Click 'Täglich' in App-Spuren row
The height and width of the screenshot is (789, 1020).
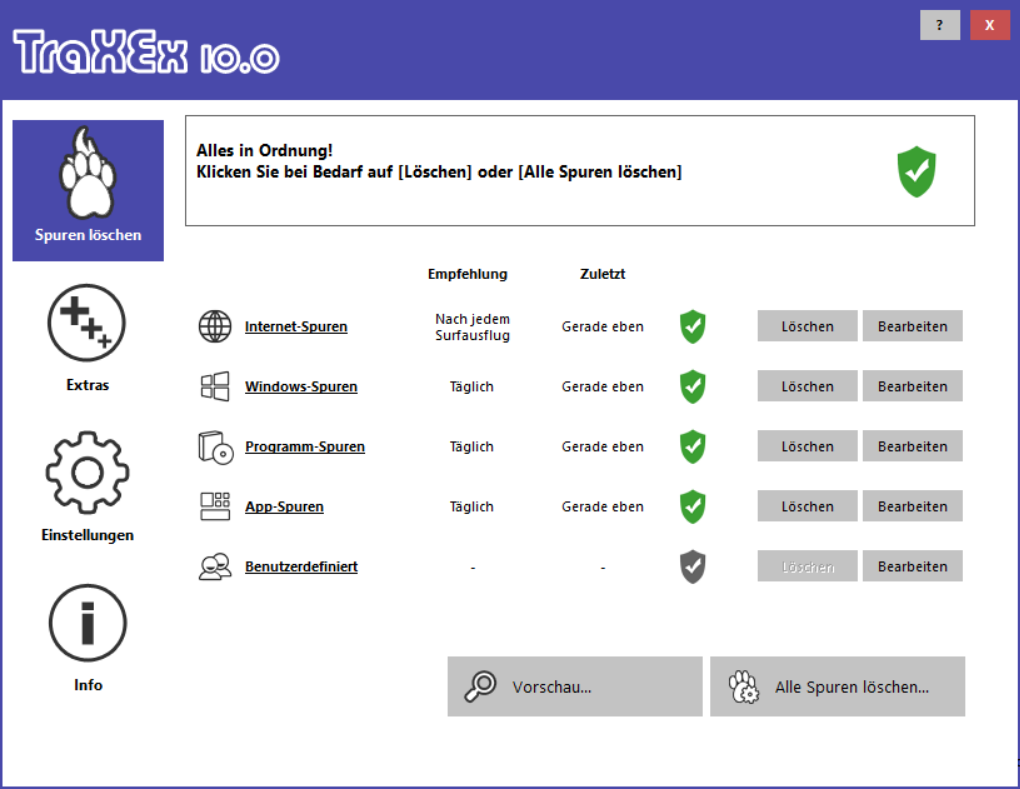click(x=472, y=507)
